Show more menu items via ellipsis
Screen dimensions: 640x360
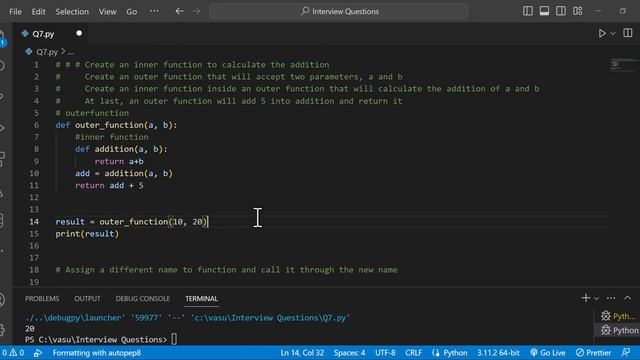(x=154, y=11)
